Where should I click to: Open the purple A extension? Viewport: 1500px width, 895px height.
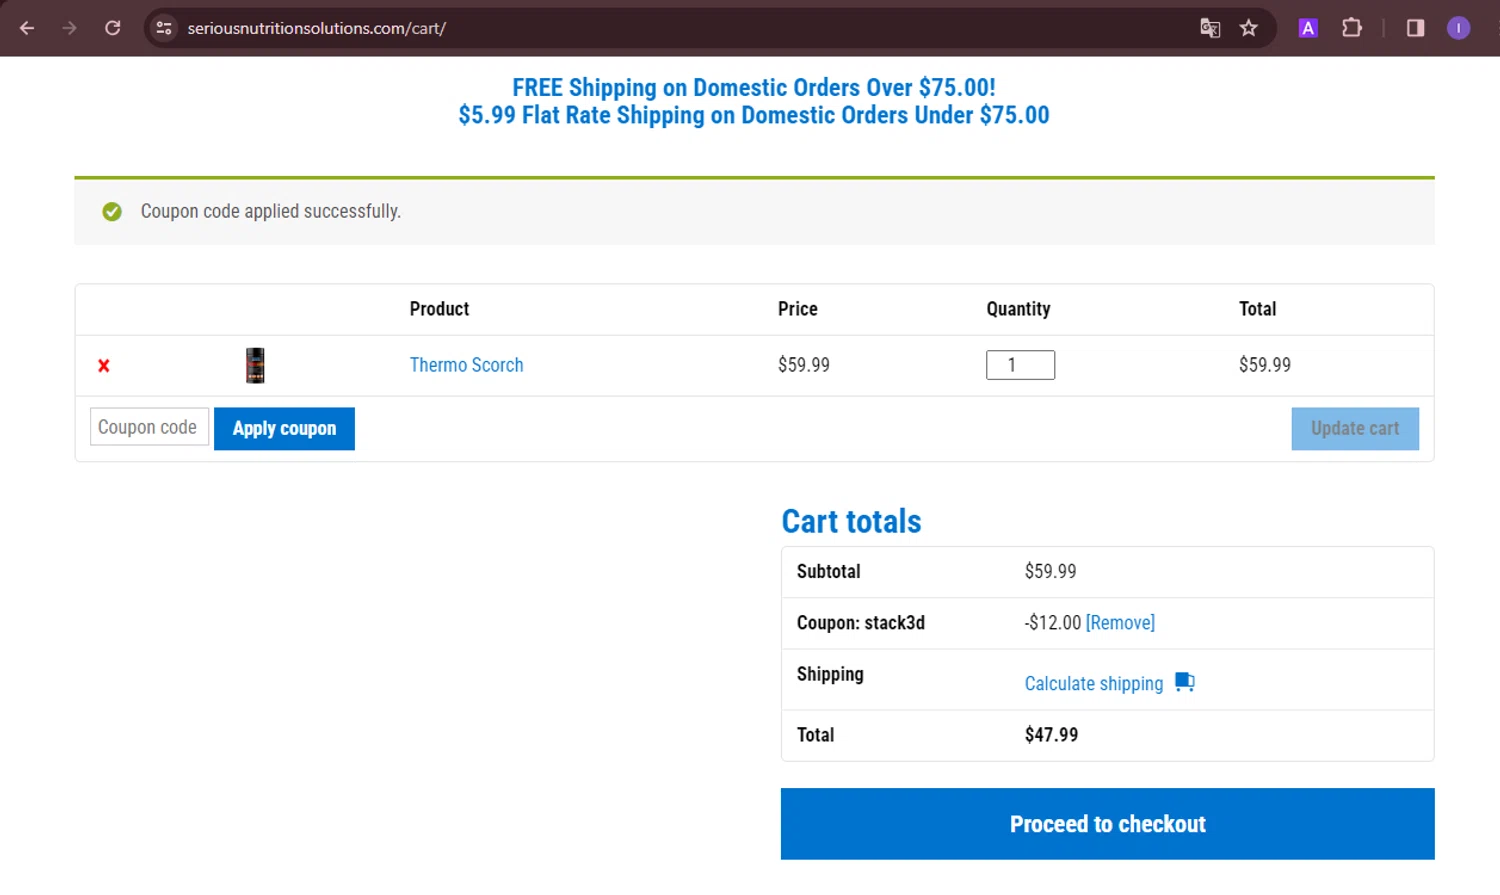point(1308,28)
